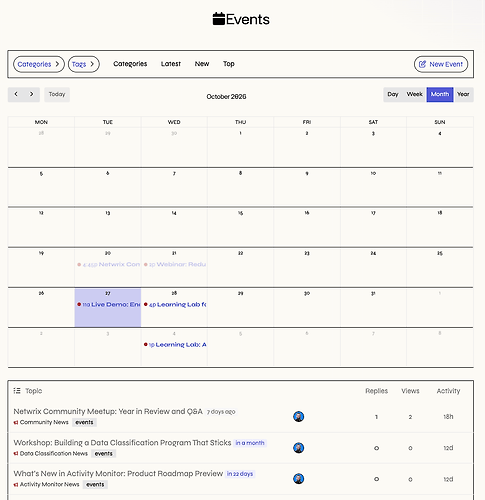Select October 1 day cell
Viewport: 485px width, 500px height.
click(x=240, y=147)
